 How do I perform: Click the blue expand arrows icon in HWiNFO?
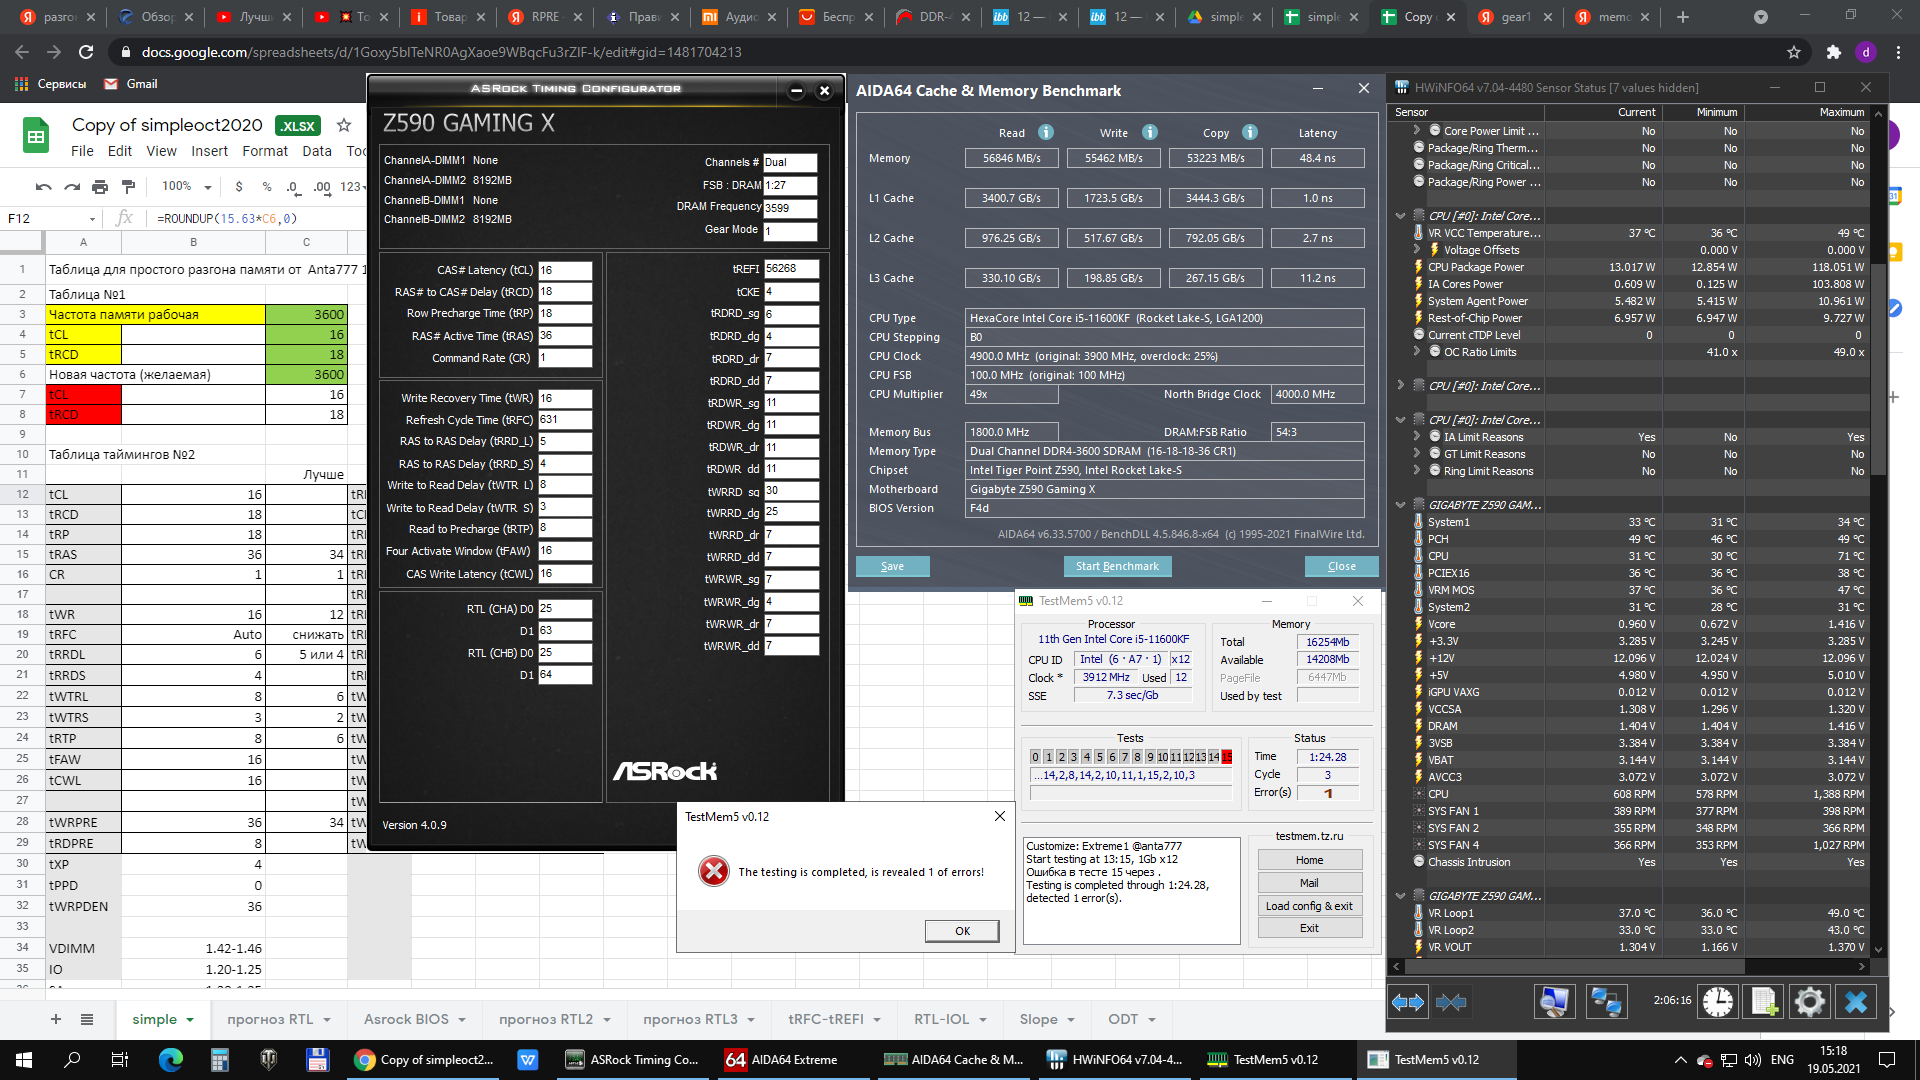(1408, 1001)
